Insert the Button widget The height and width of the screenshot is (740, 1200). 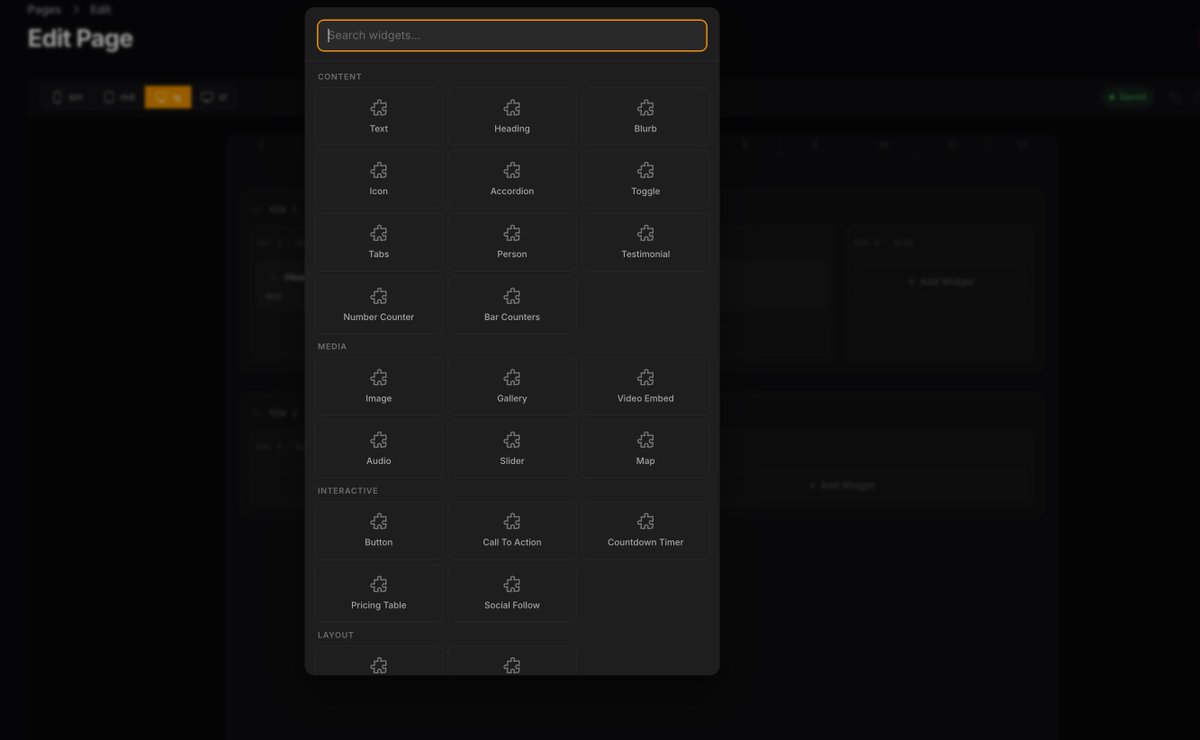379,530
